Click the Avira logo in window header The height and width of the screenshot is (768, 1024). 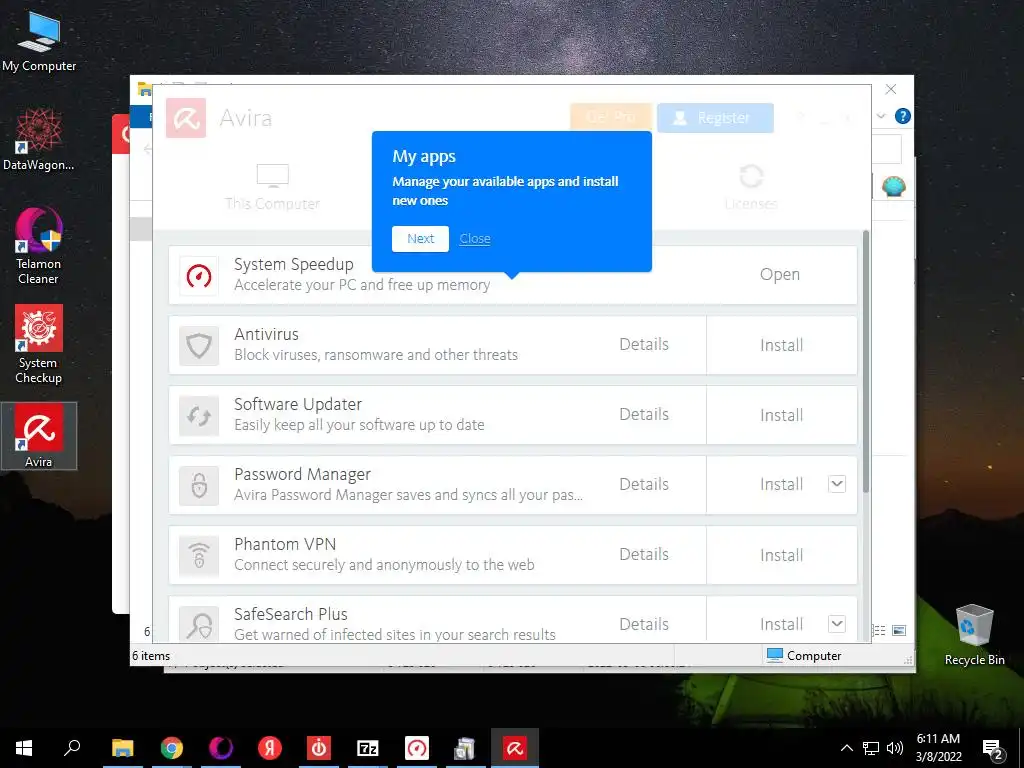186,118
